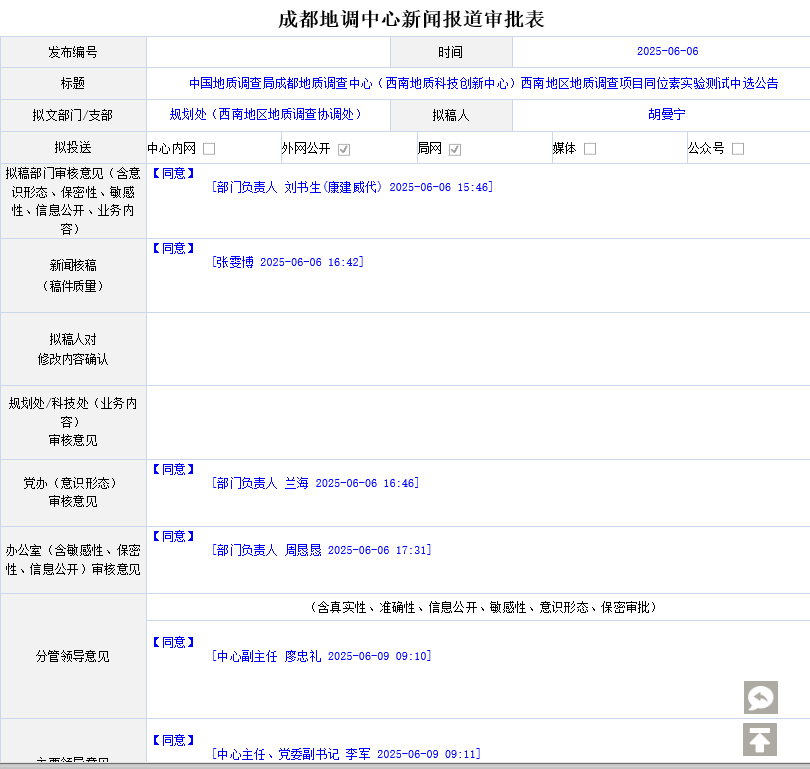
Task: Click the scroll-to-top arrow icon
Action: (760, 740)
